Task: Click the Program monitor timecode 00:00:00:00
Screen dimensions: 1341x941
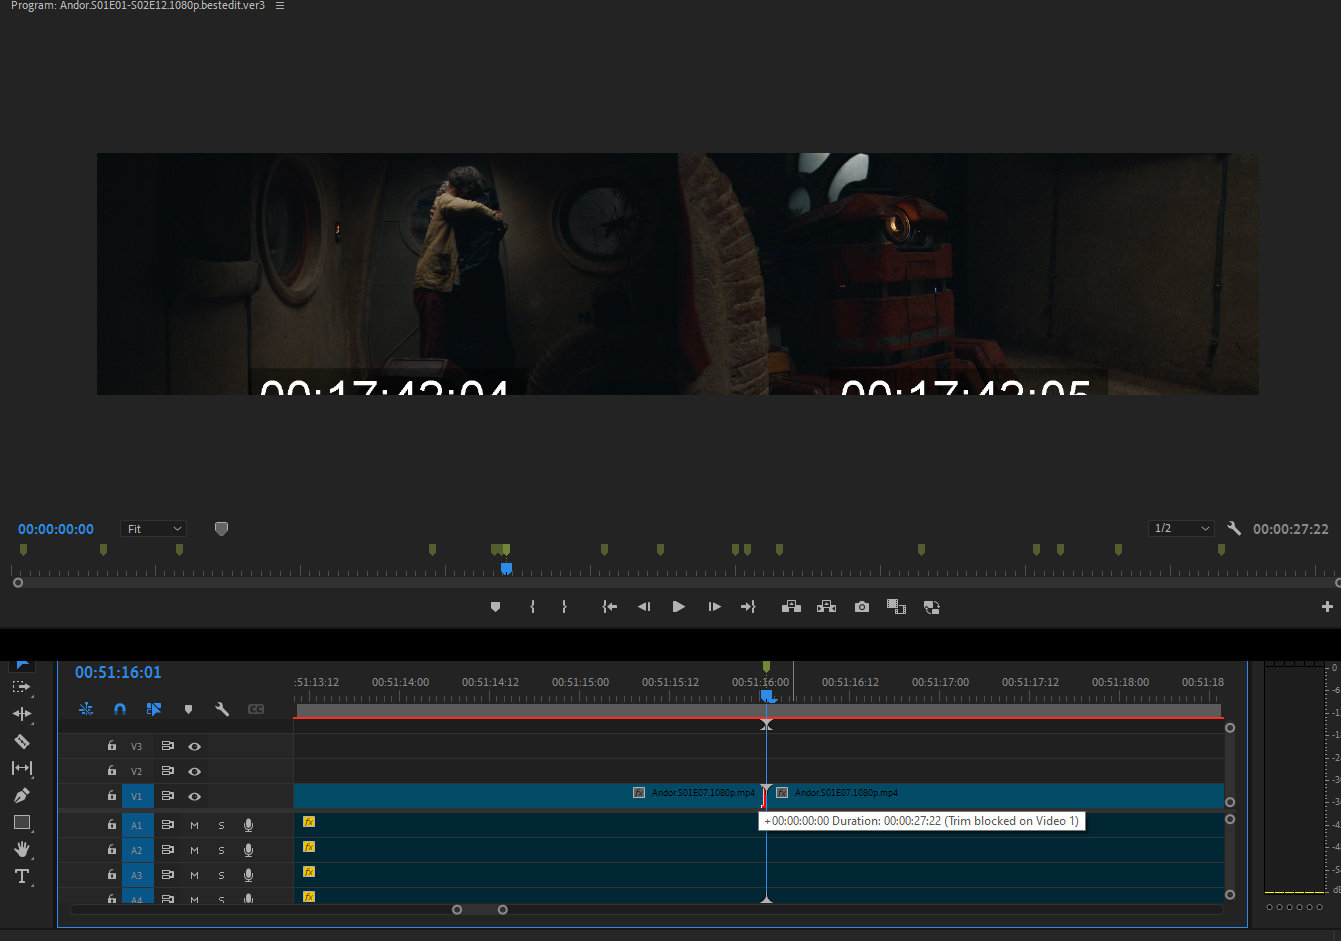Action: click(56, 529)
